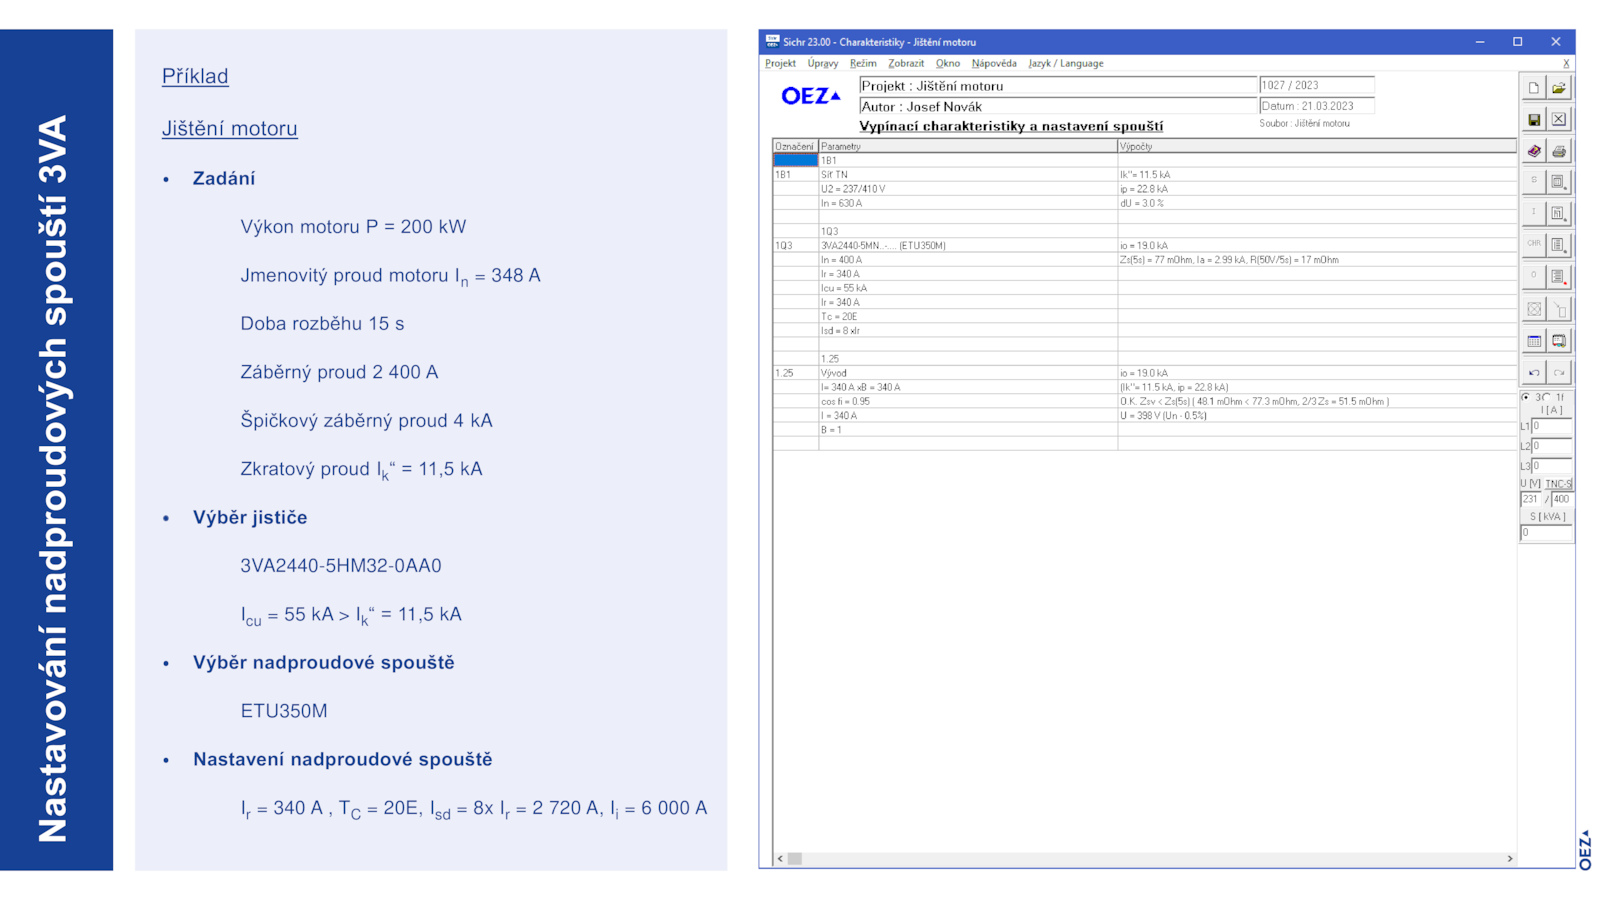
Task: Click the 'Jištění motoru' underlined slide heading
Action: click(230, 128)
